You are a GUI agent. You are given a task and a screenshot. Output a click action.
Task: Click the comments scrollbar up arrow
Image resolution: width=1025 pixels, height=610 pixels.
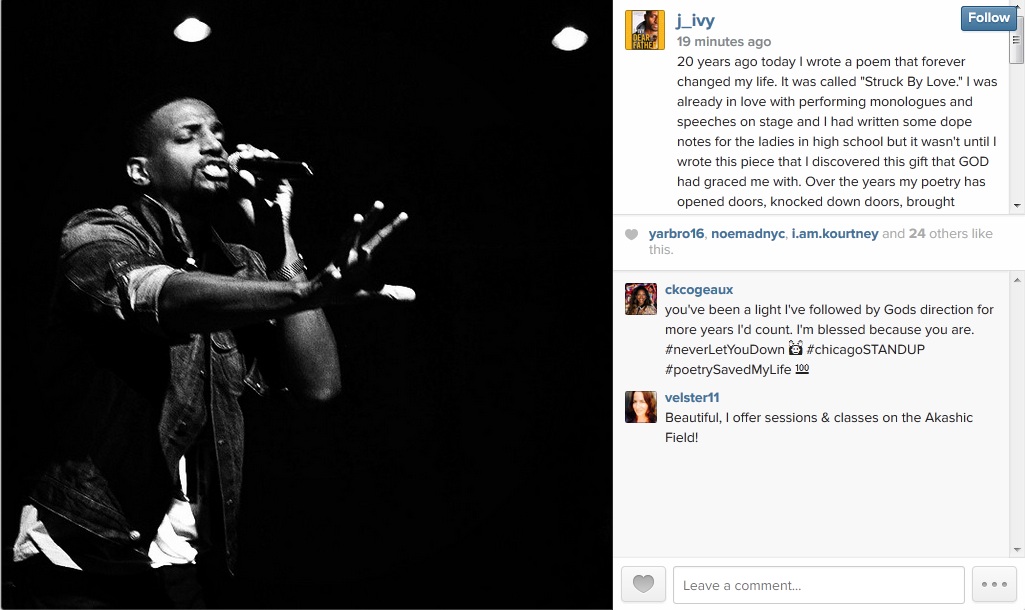tap(1017, 280)
